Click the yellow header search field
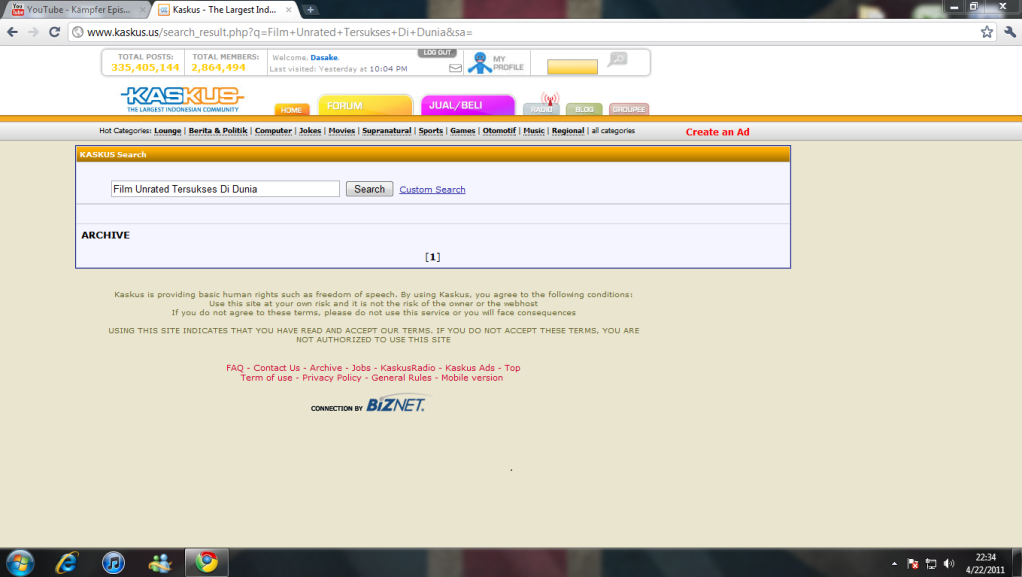1022x577 pixels. pos(572,67)
